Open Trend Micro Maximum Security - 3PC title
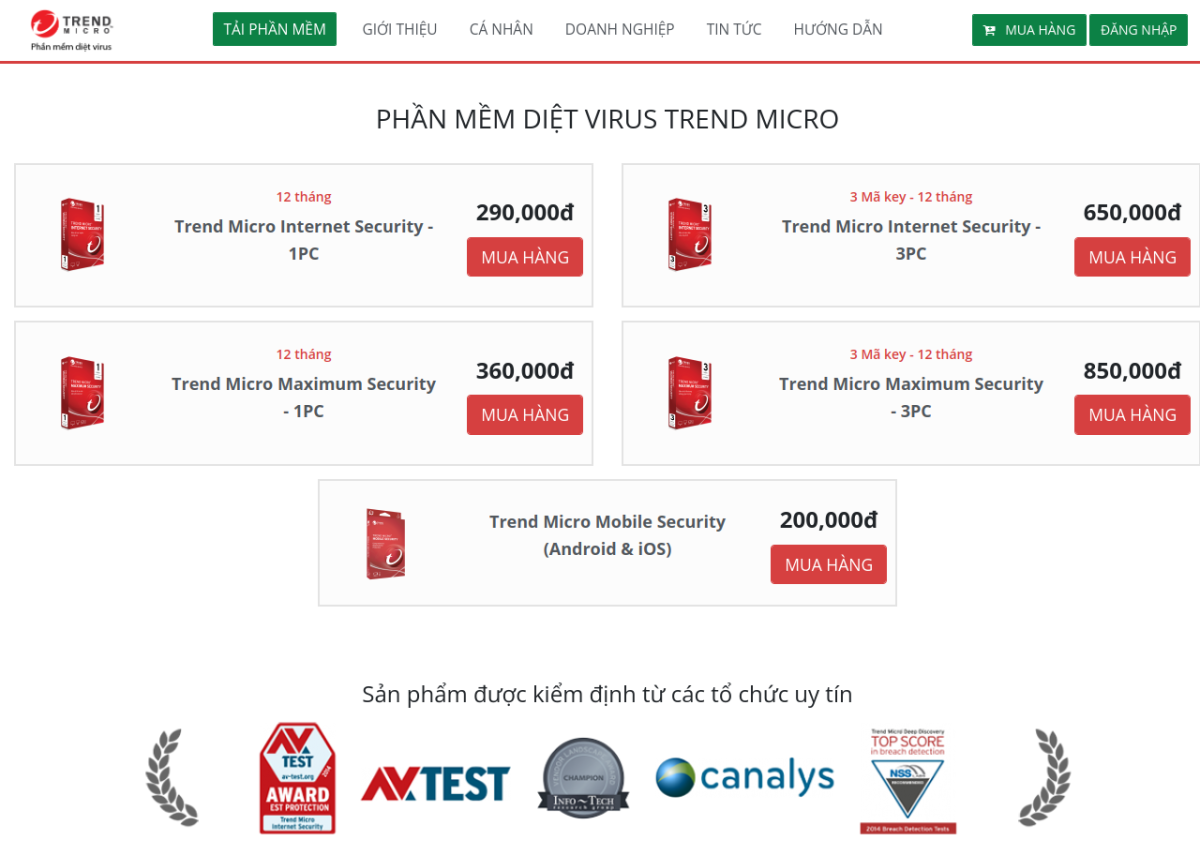The width and height of the screenshot is (1200, 843). pos(911,397)
